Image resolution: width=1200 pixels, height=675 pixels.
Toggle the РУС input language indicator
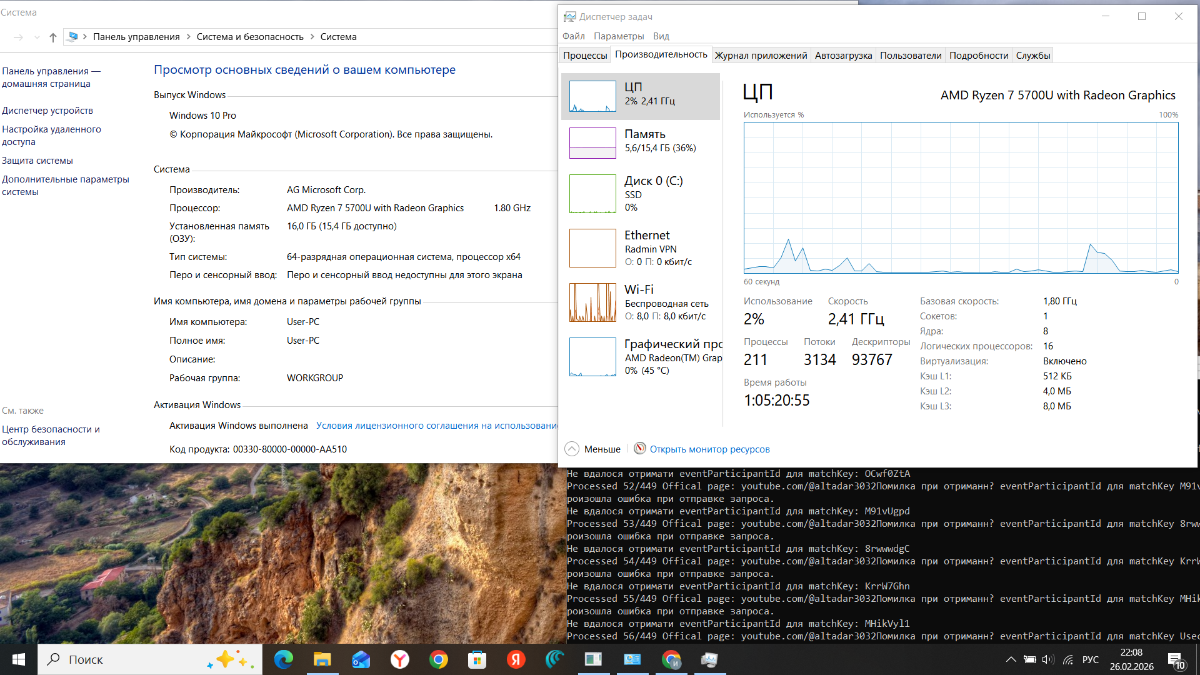1092,660
